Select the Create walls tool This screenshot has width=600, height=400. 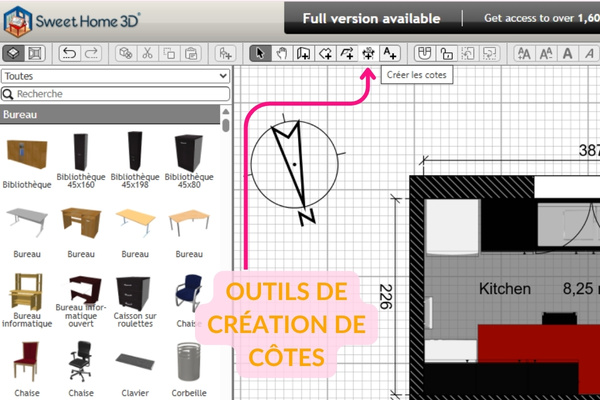click(303, 53)
